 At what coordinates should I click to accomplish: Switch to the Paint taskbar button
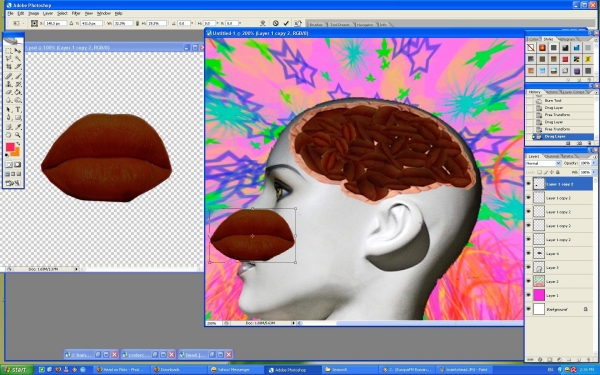point(465,370)
